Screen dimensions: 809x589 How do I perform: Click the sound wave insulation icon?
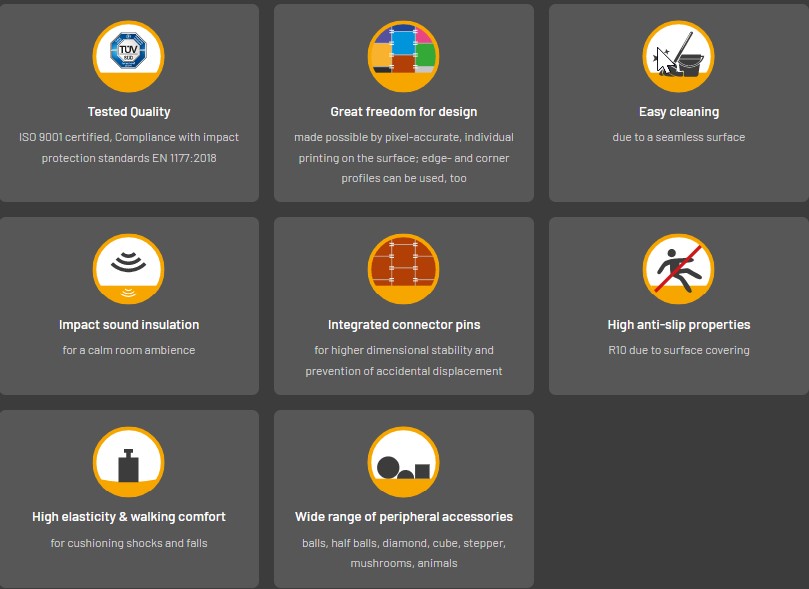[x=128, y=269]
